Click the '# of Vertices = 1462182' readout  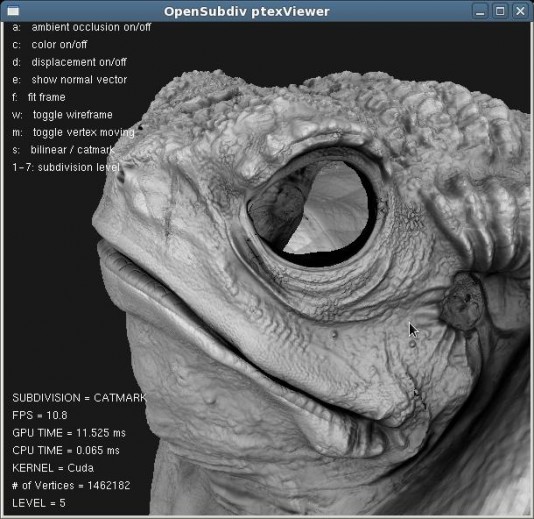71,486
